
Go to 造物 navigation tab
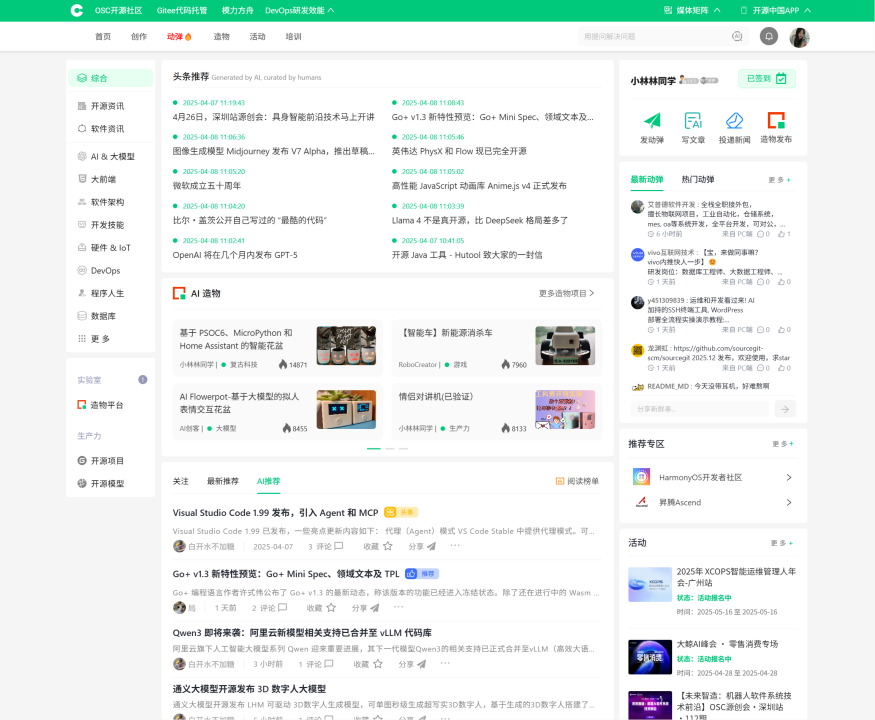point(222,36)
